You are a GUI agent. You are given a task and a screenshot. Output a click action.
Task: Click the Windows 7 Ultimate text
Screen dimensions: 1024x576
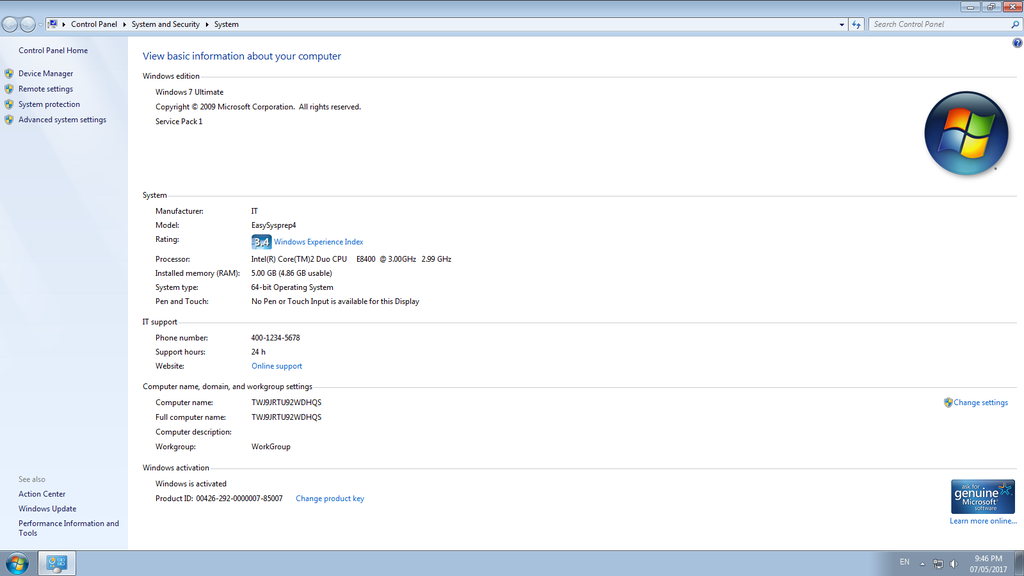coord(189,92)
